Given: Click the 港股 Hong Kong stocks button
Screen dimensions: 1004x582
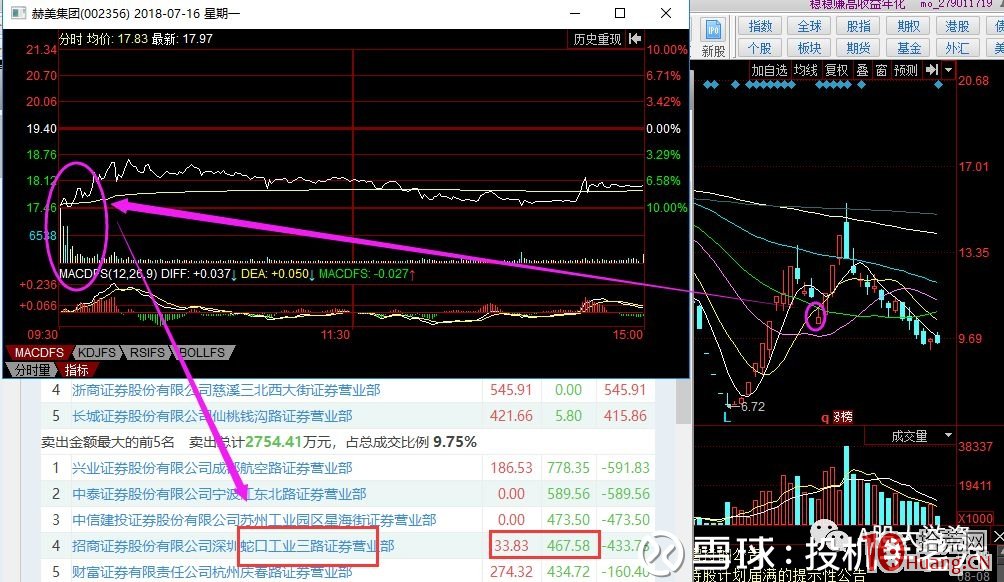Looking at the screenshot, I should click(958, 25).
